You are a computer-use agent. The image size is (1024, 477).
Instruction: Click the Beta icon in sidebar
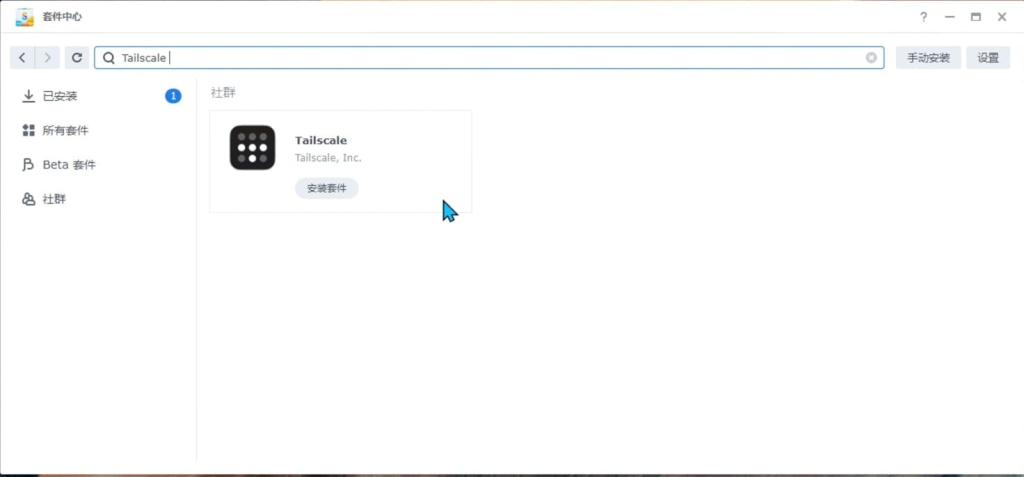[x=28, y=165]
